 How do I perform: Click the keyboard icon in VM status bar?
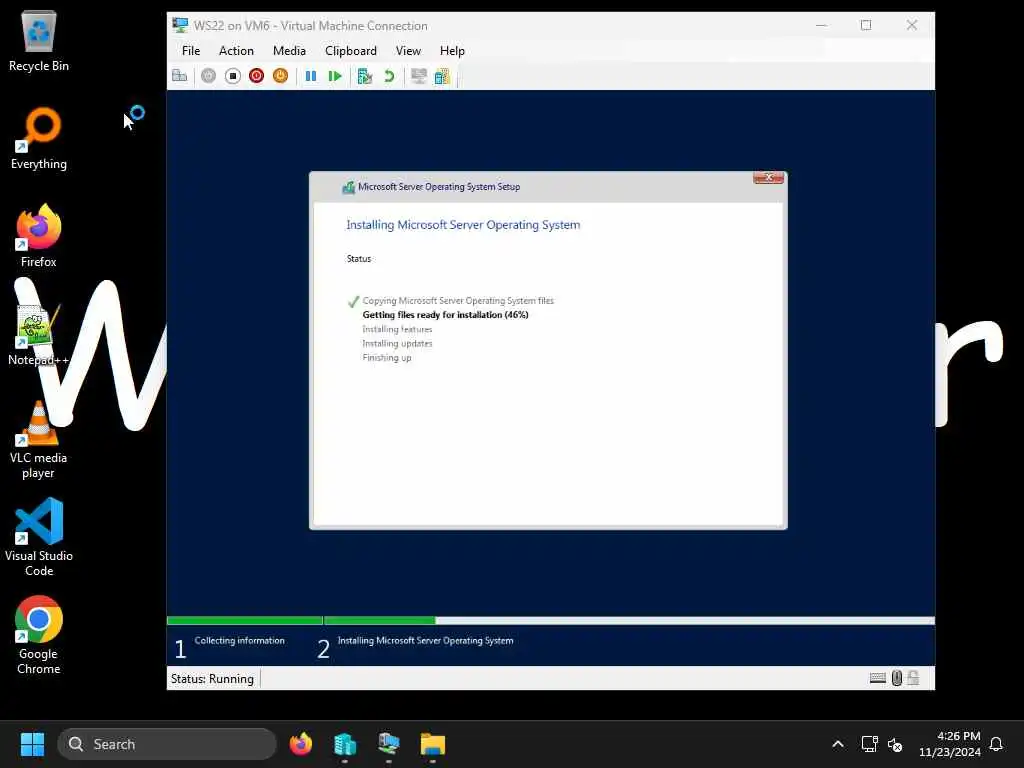click(878, 679)
